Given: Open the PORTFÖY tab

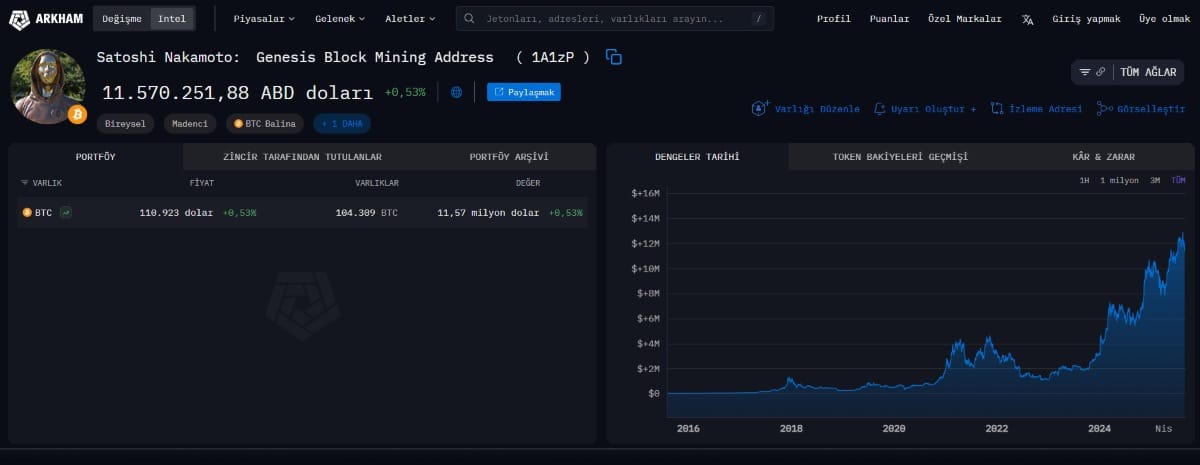Looking at the screenshot, I should 96,157.
